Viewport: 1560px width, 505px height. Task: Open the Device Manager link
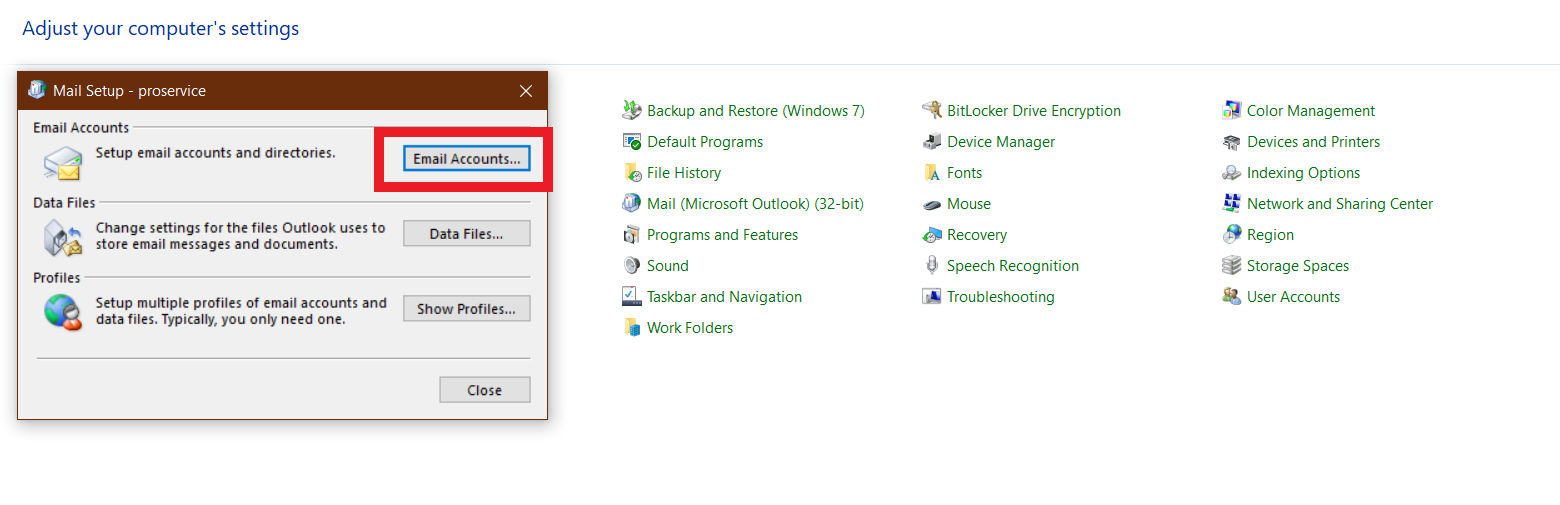coord(1001,141)
